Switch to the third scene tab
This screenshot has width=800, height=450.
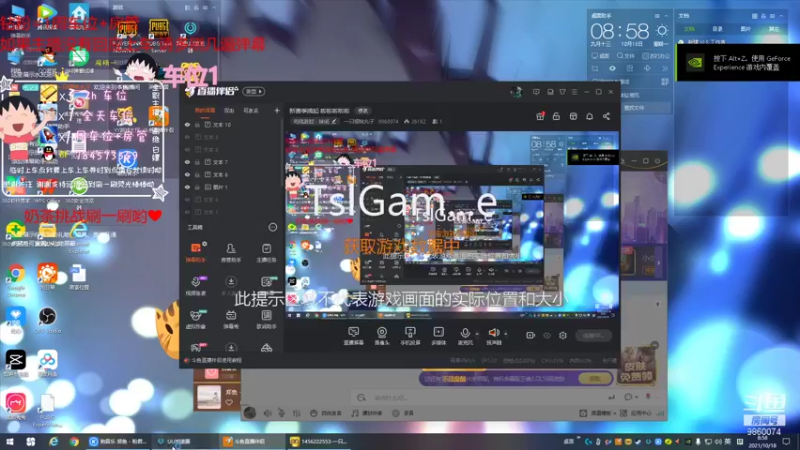tap(251, 110)
